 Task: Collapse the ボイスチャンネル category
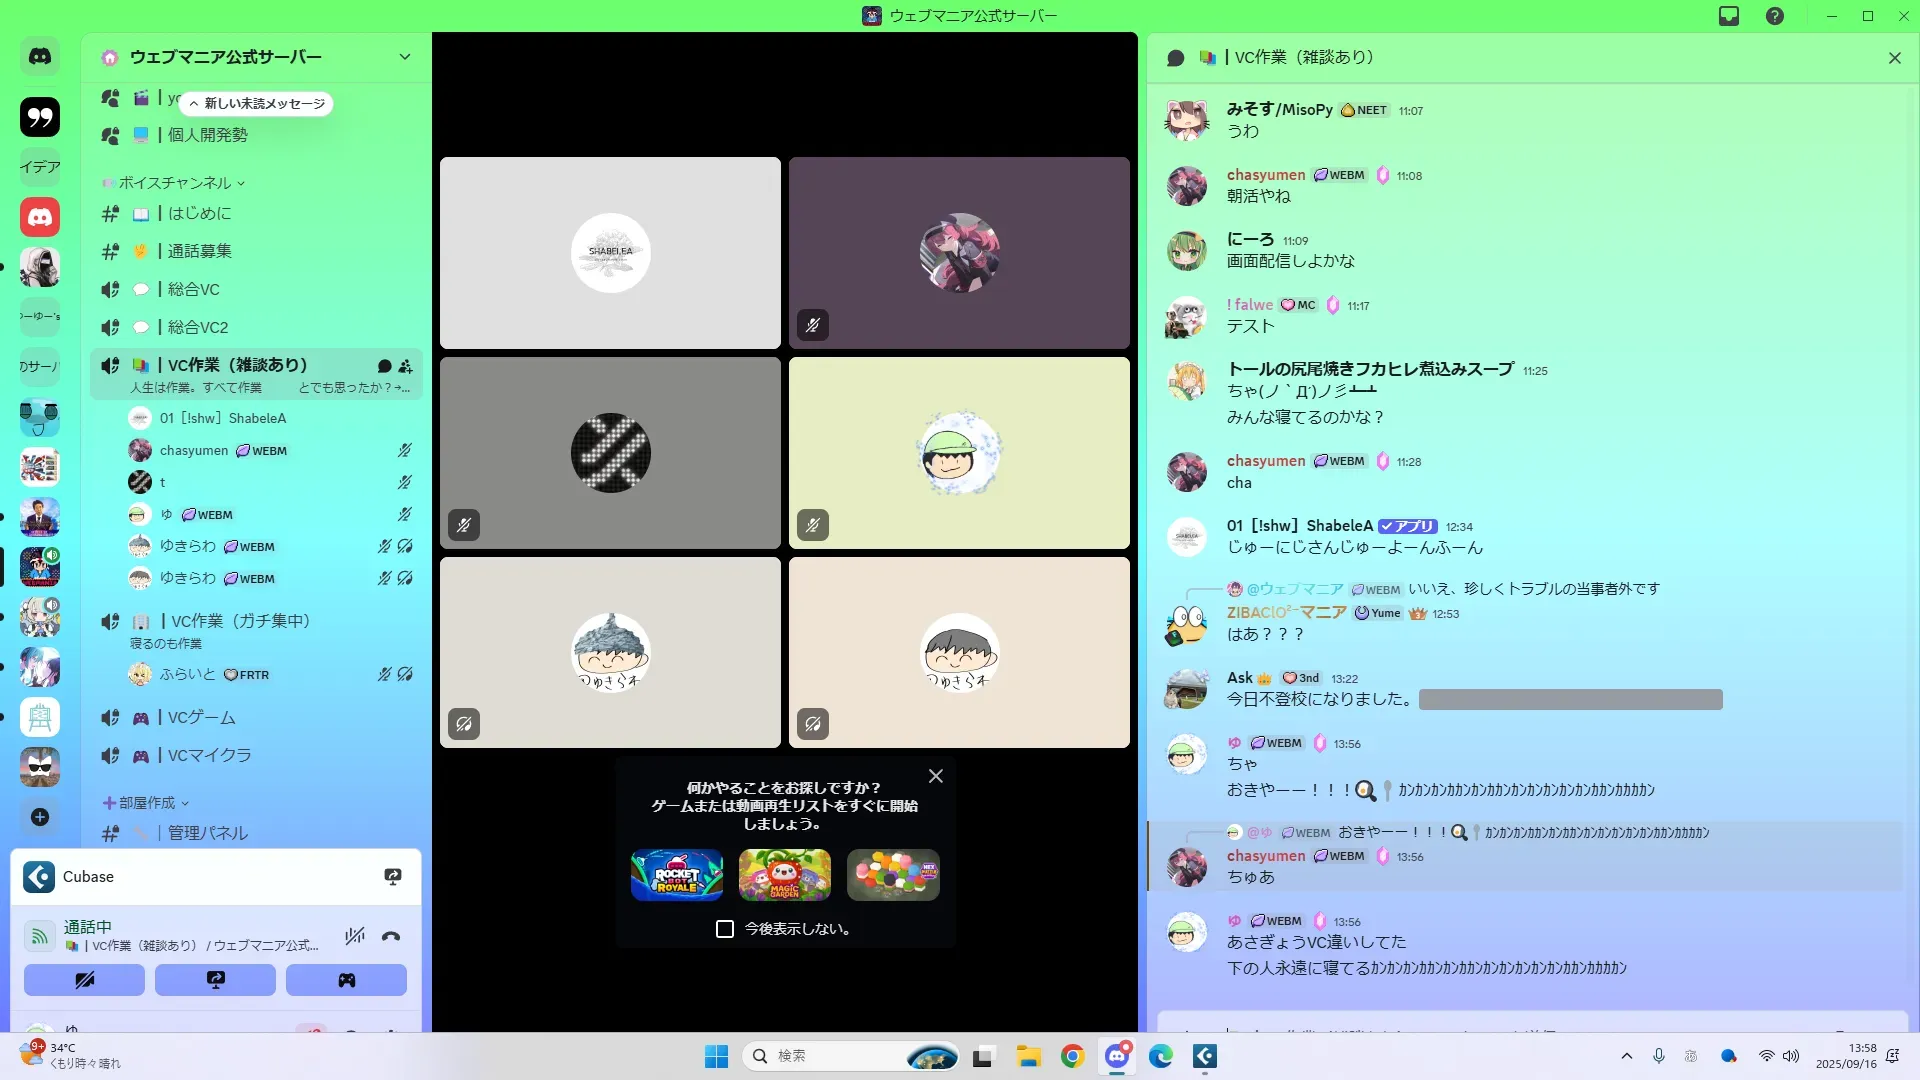(x=175, y=183)
